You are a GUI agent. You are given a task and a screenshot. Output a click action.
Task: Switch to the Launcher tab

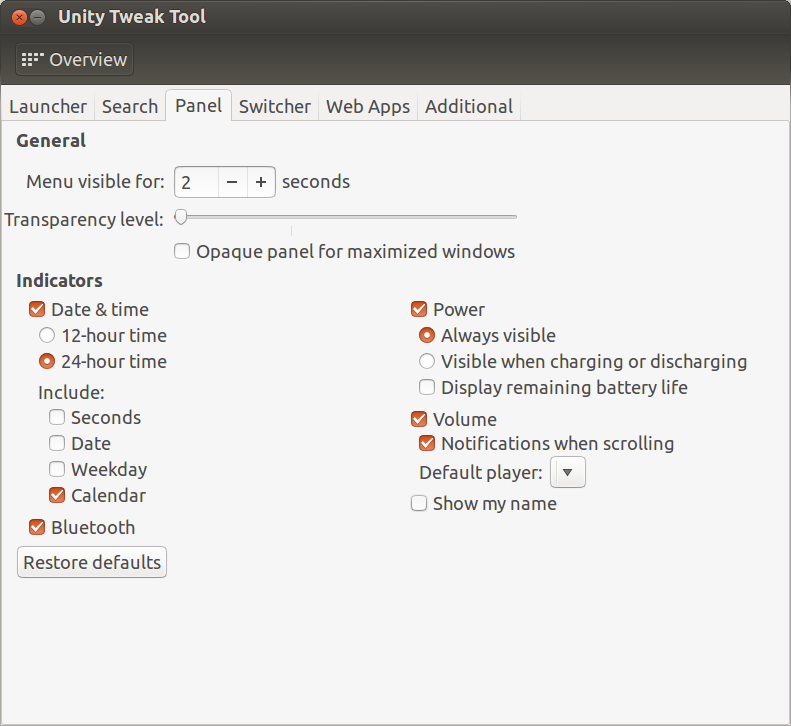tap(48, 106)
